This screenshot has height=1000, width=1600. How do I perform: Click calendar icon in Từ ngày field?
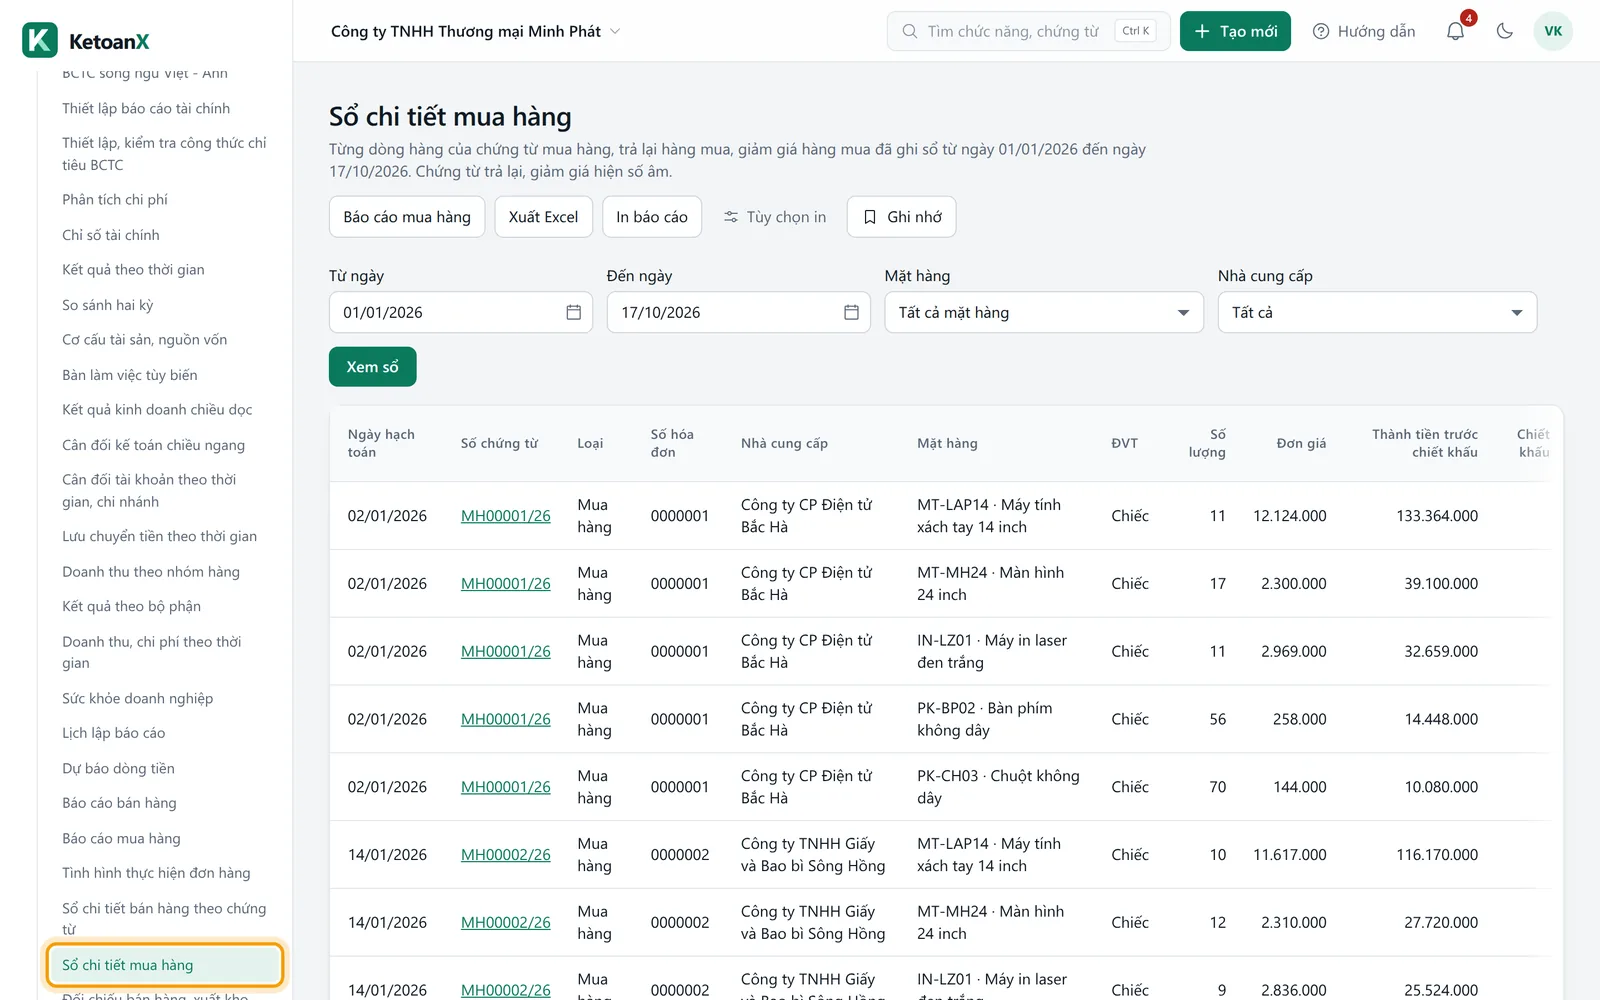pos(574,312)
